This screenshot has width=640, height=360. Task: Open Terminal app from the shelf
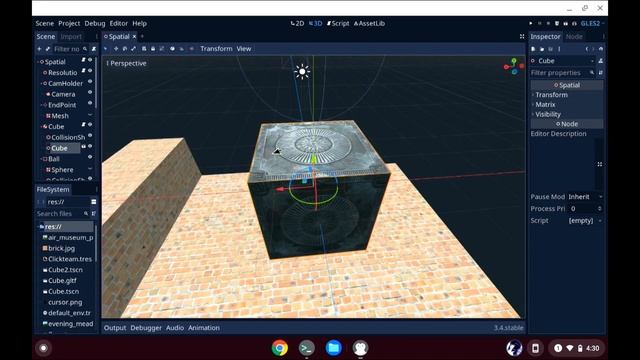coord(307,348)
